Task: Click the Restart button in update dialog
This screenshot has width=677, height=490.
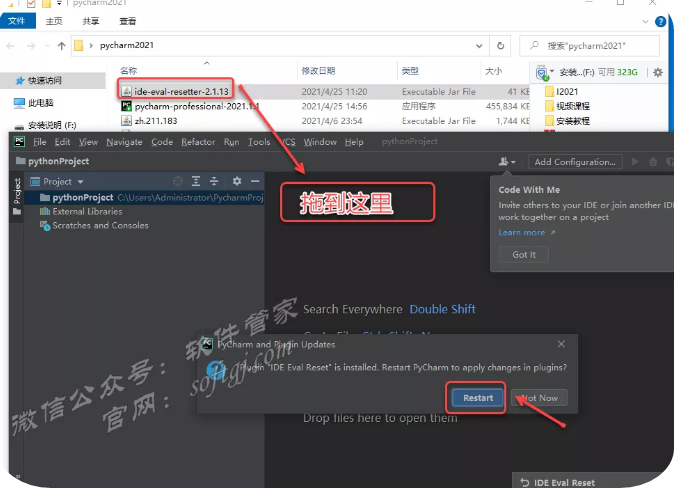Action: [478, 398]
